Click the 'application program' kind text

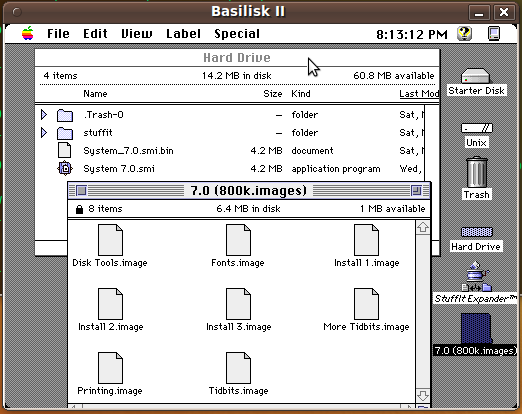pyautogui.click(x=336, y=169)
